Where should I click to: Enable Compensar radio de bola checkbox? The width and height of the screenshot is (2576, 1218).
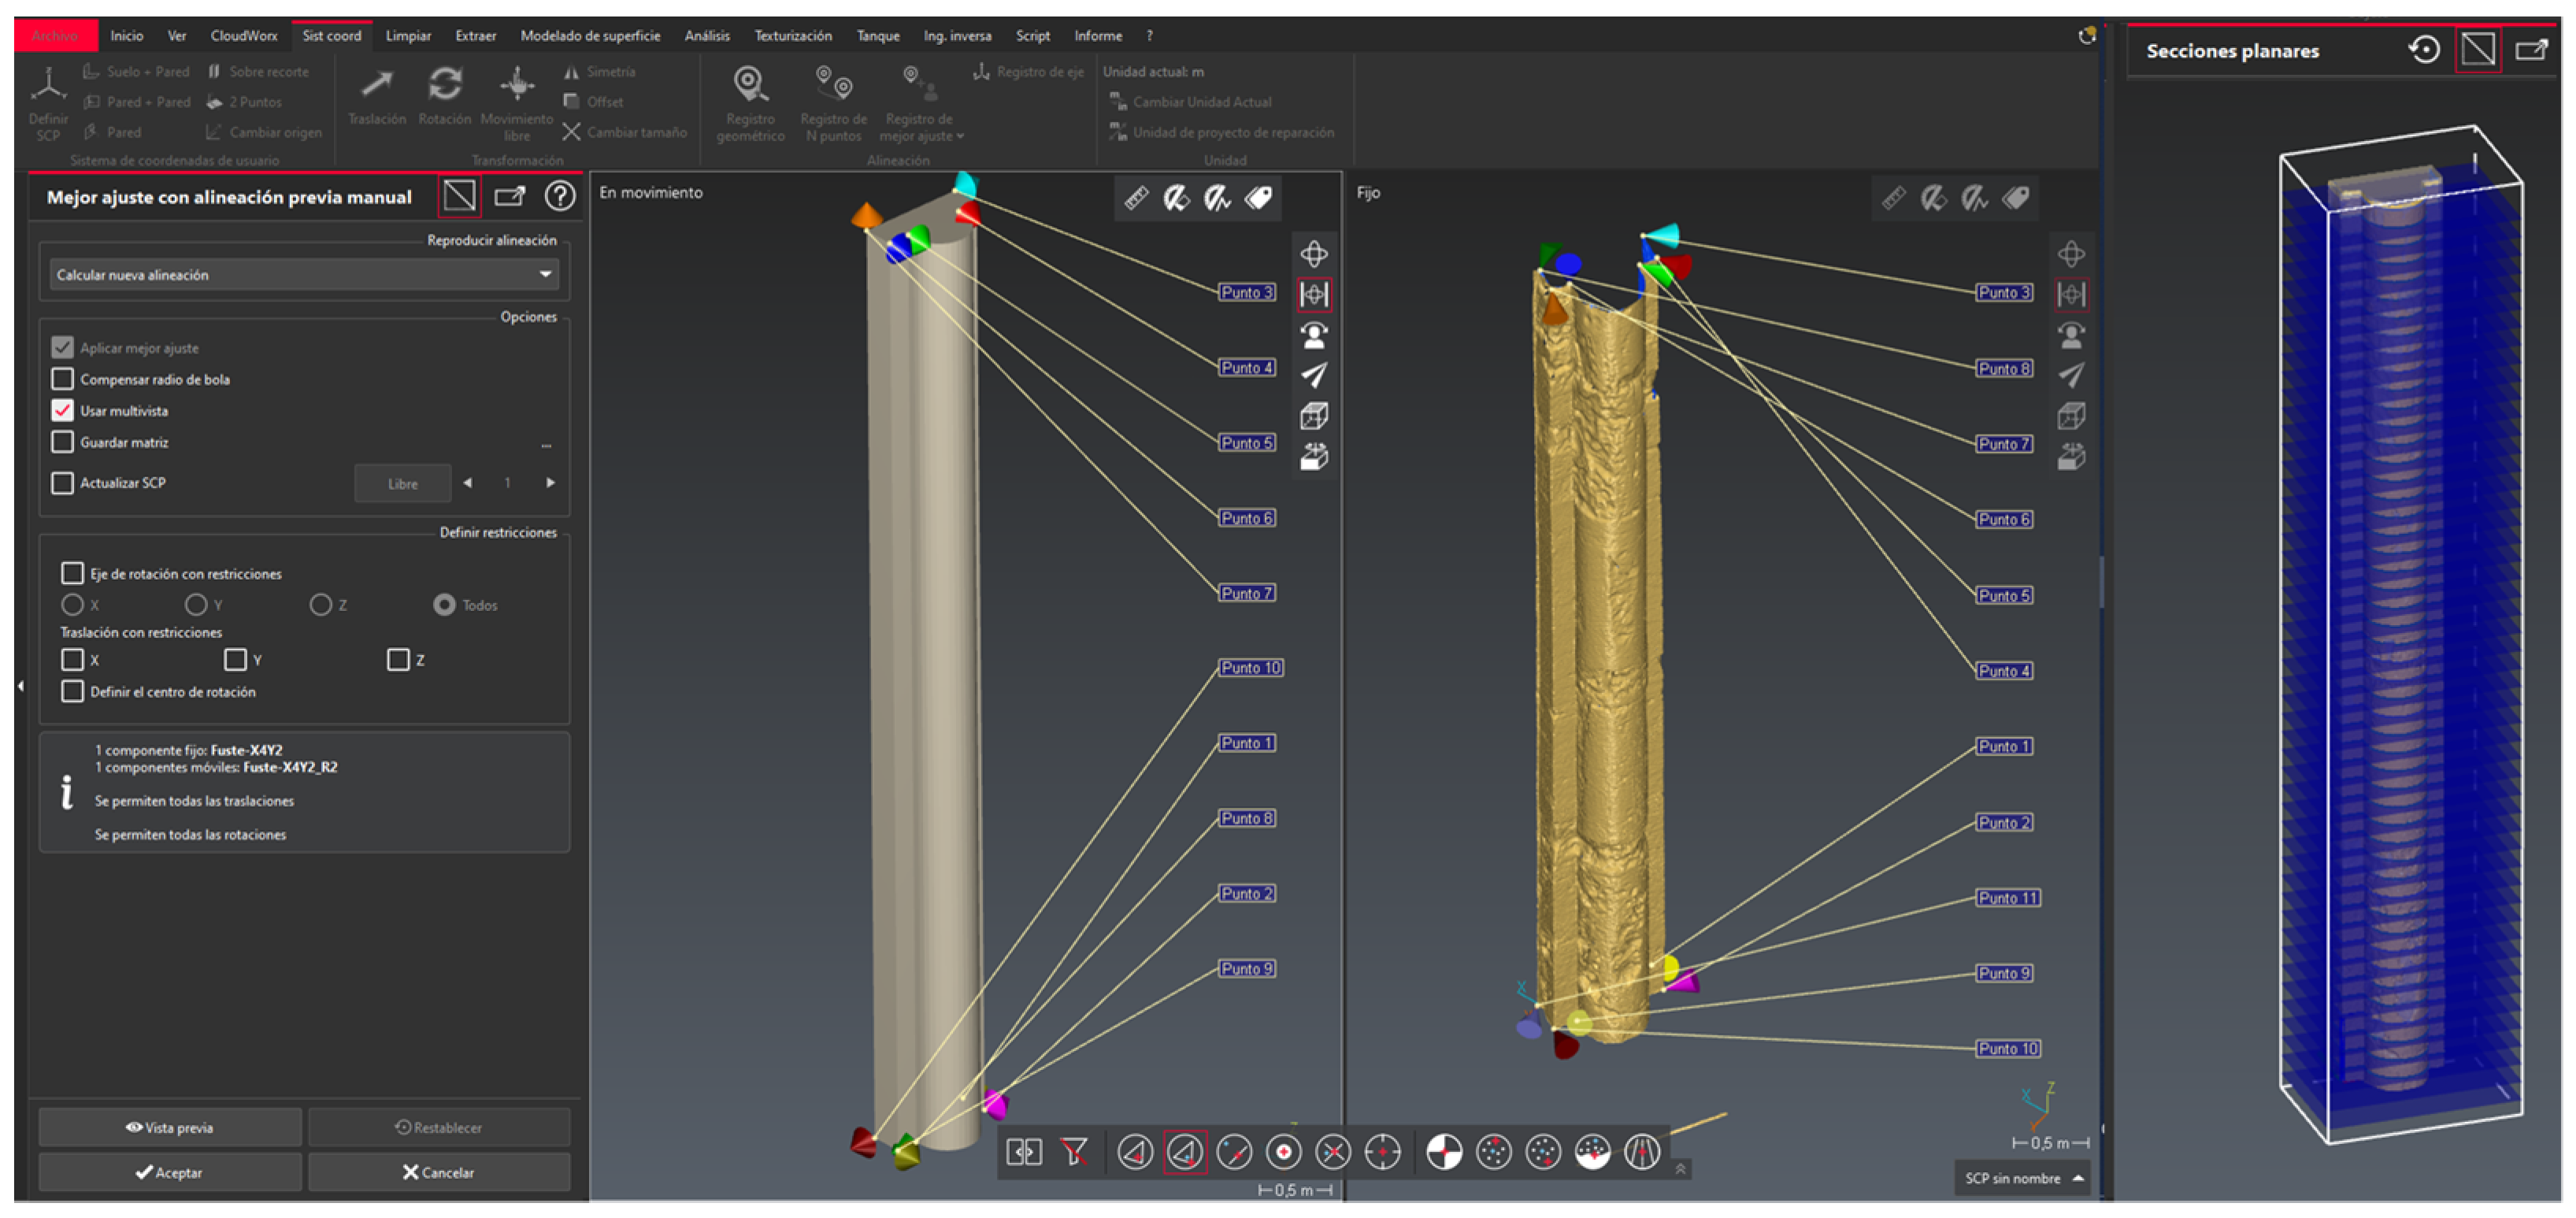tap(63, 379)
